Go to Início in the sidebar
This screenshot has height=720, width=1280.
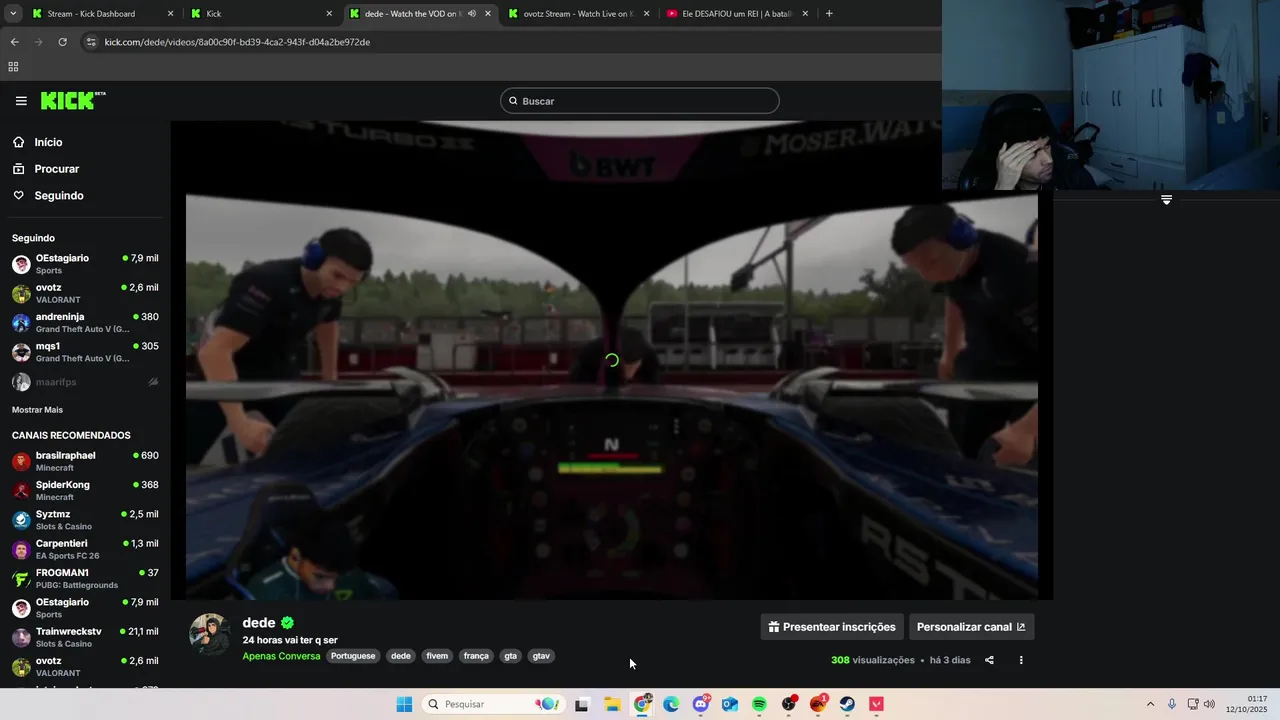(x=48, y=142)
